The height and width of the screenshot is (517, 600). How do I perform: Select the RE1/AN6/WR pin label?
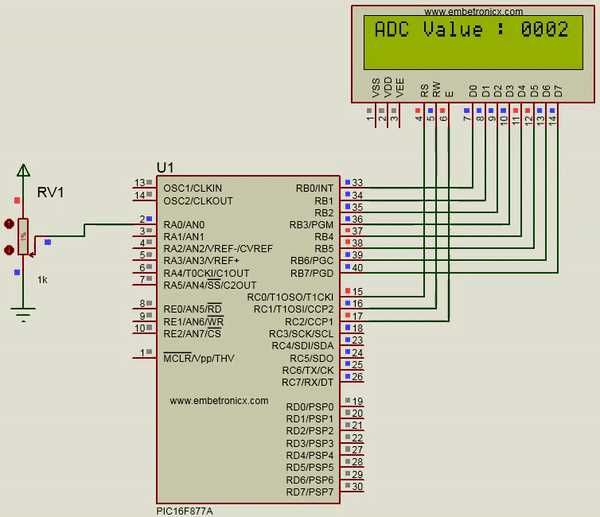coord(193,321)
